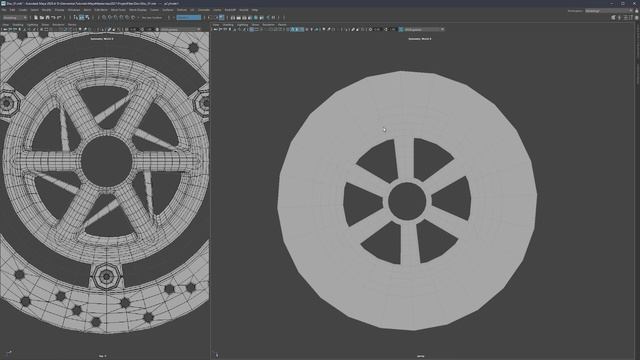This screenshot has width=640, height=360.
Task: Open the Windows menu
Action: (74, 10)
